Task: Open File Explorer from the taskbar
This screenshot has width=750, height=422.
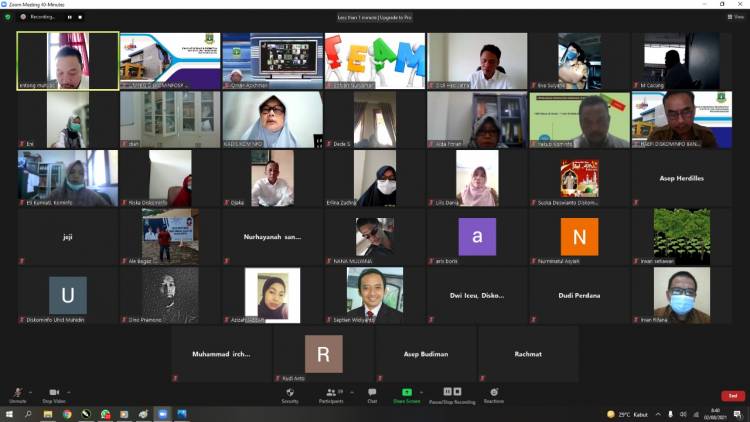Action: click(x=48, y=414)
